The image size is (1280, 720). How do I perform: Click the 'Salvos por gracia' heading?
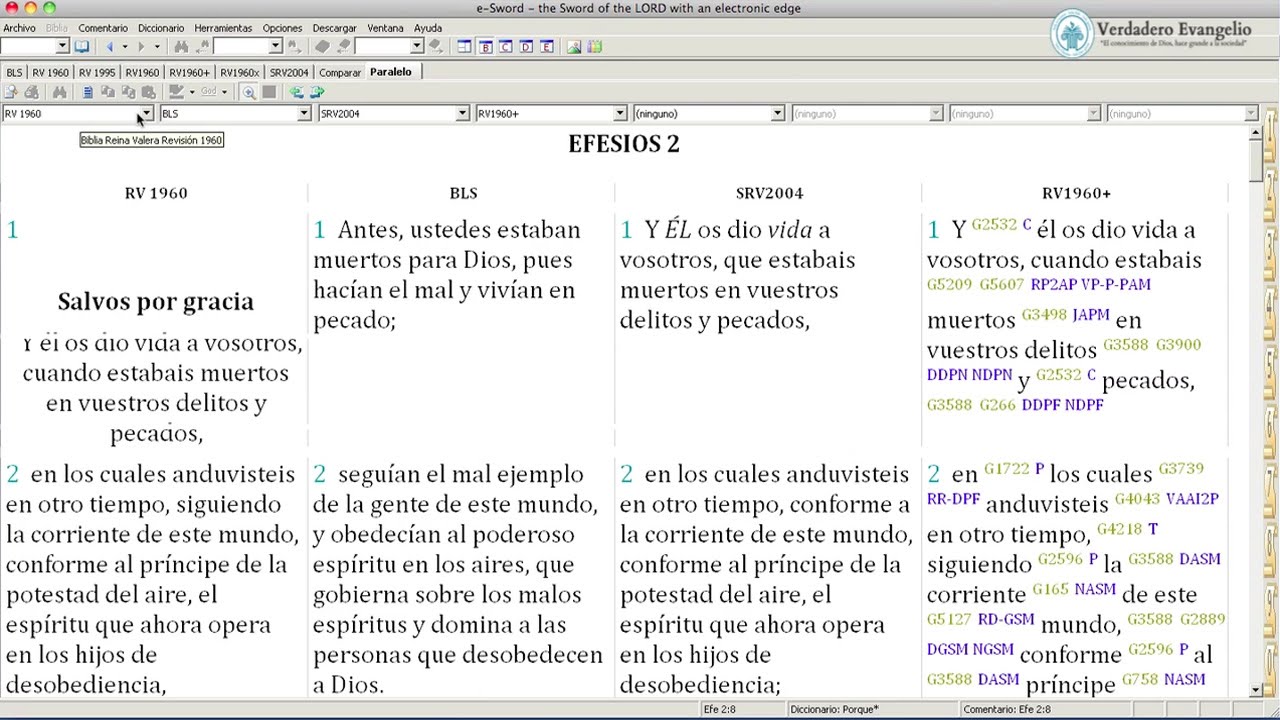coord(156,301)
